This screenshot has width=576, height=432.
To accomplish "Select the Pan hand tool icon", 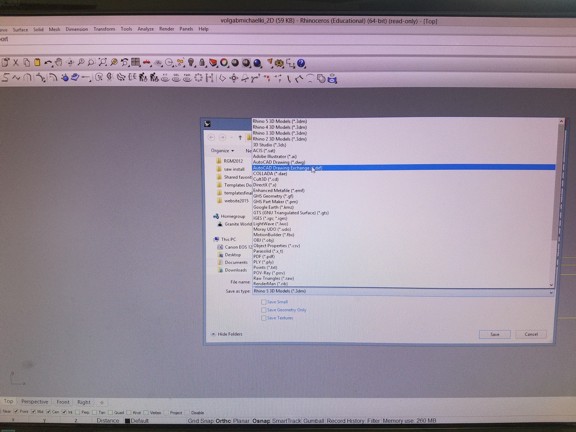I will pos(59,63).
